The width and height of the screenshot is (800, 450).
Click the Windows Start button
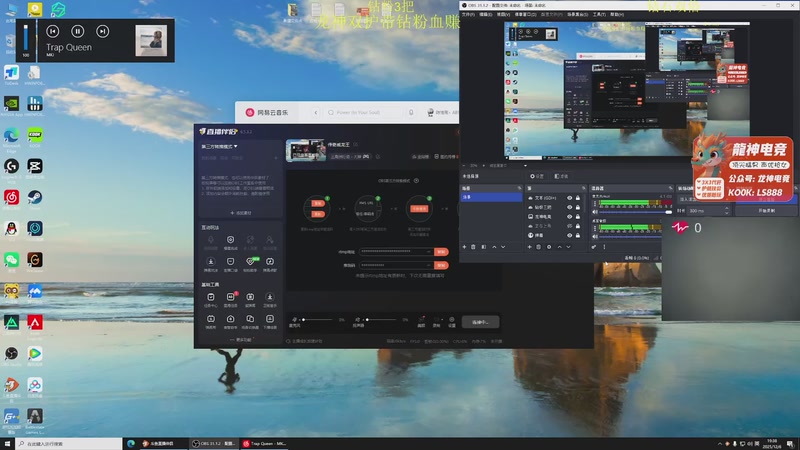[7, 444]
